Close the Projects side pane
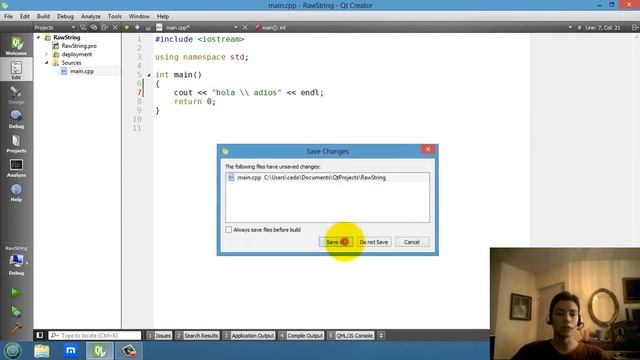The width and height of the screenshot is (640, 360). pos(115,27)
